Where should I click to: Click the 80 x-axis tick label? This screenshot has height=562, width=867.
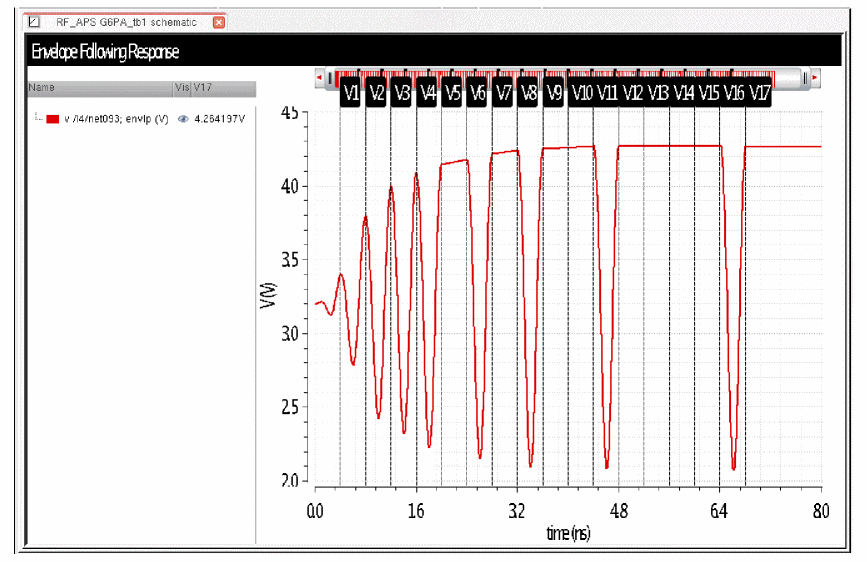821,511
